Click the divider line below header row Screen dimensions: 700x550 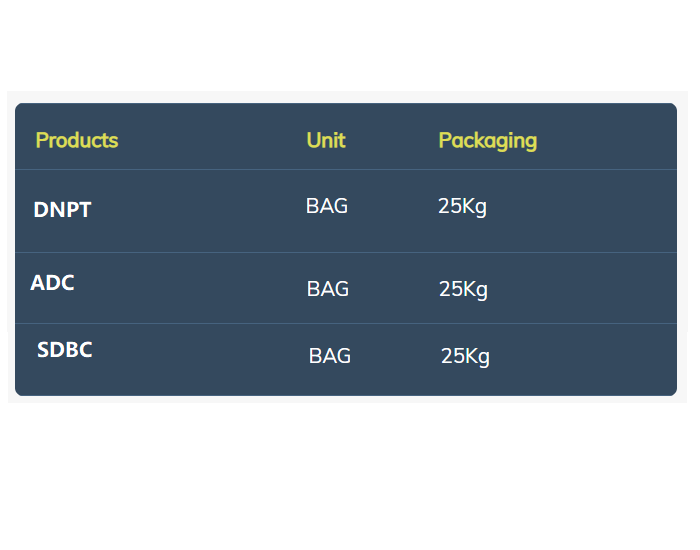point(346,169)
